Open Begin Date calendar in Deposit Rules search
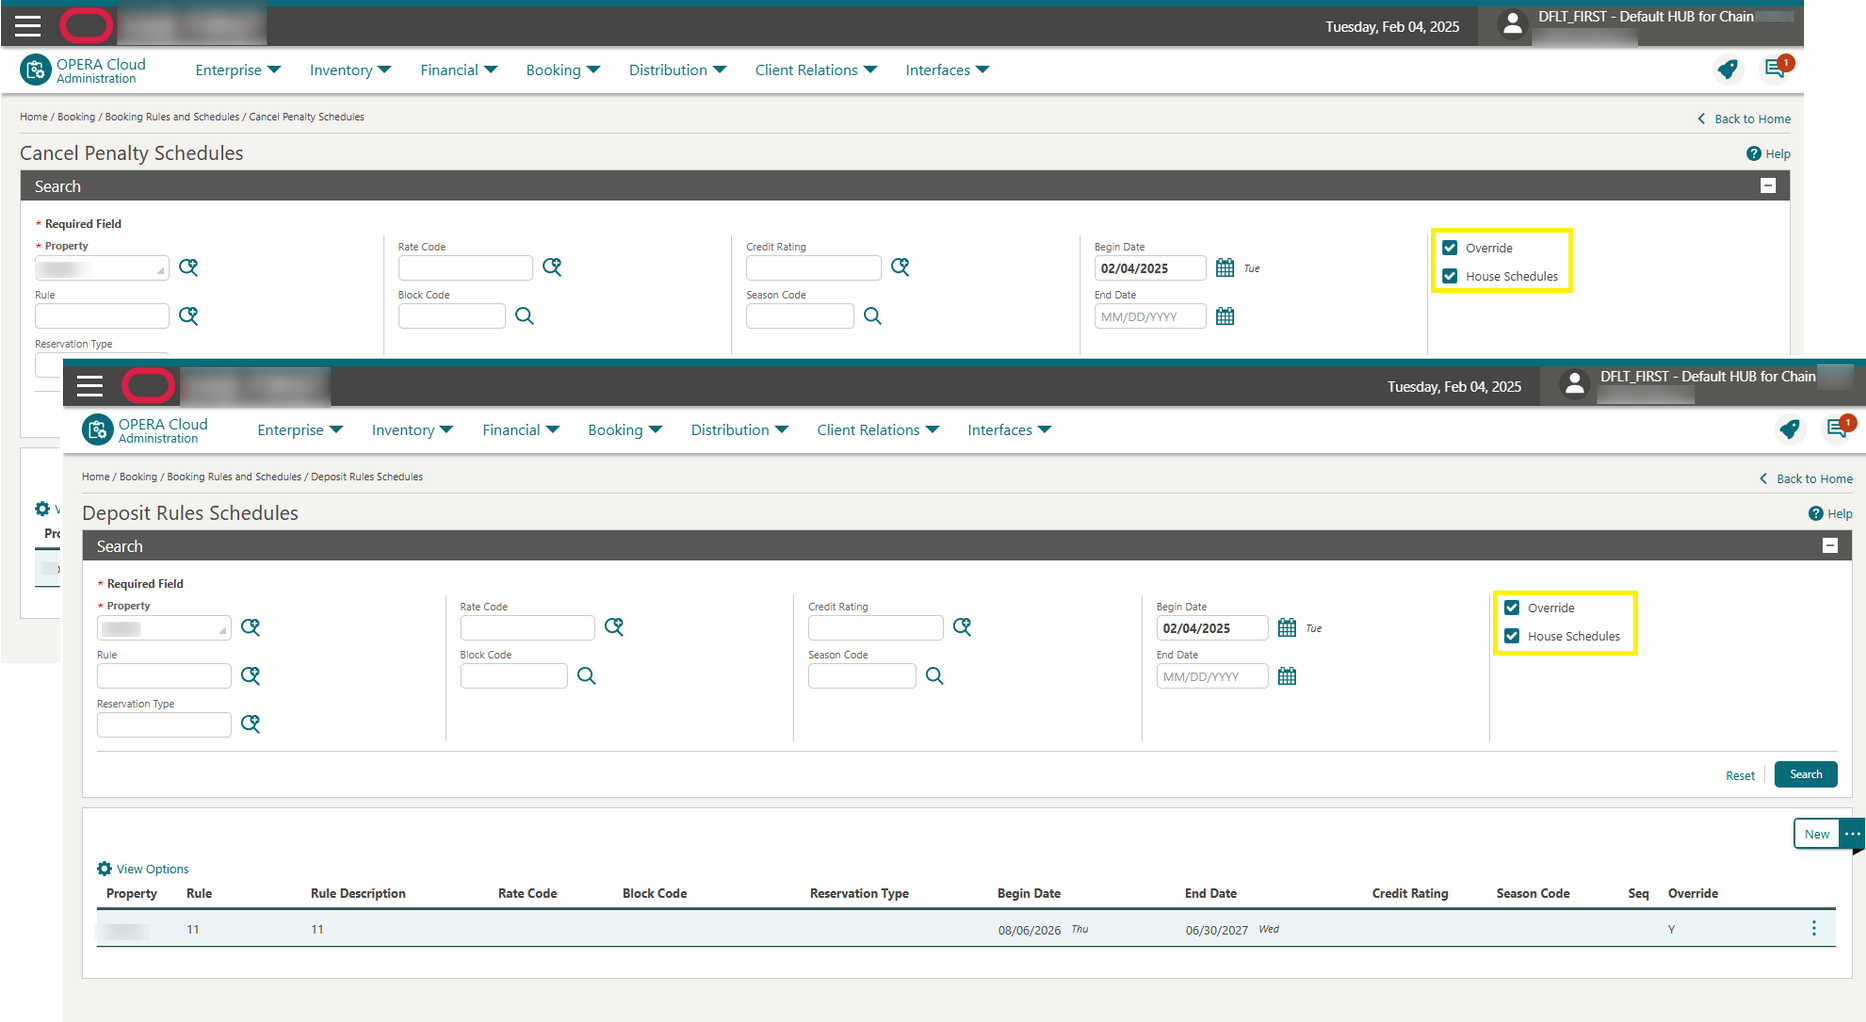This screenshot has height=1022, width=1866. [x=1287, y=628]
